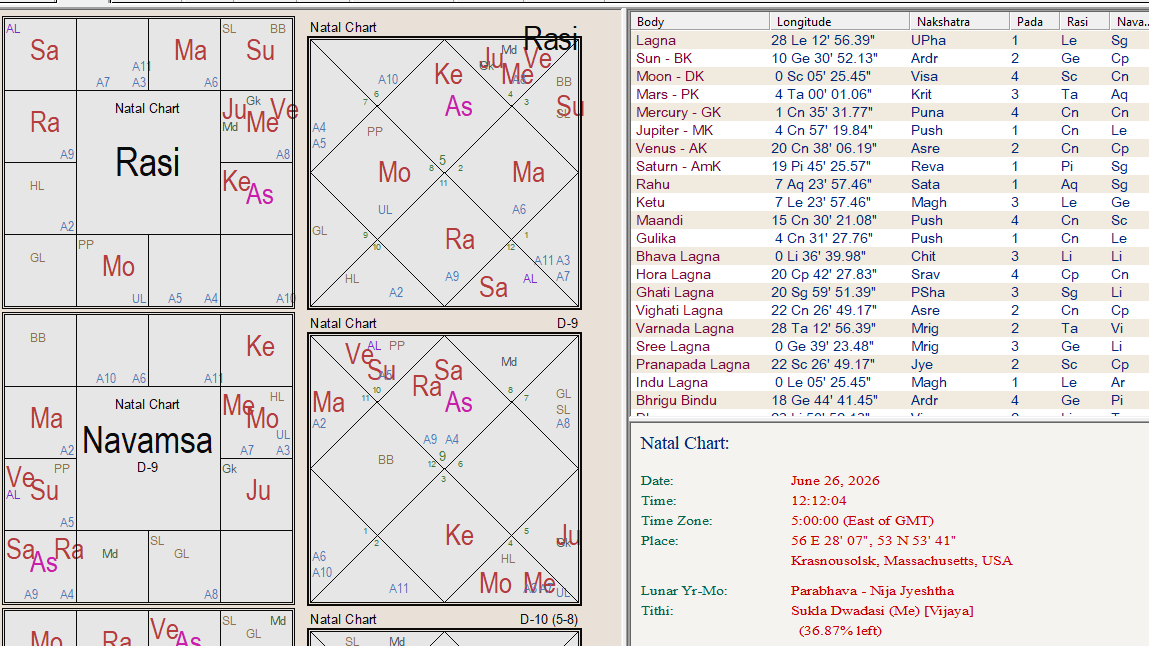The height and width of the screenshot is (646, 1149).
Task: Click the Longitude column header
Action: 839,22
